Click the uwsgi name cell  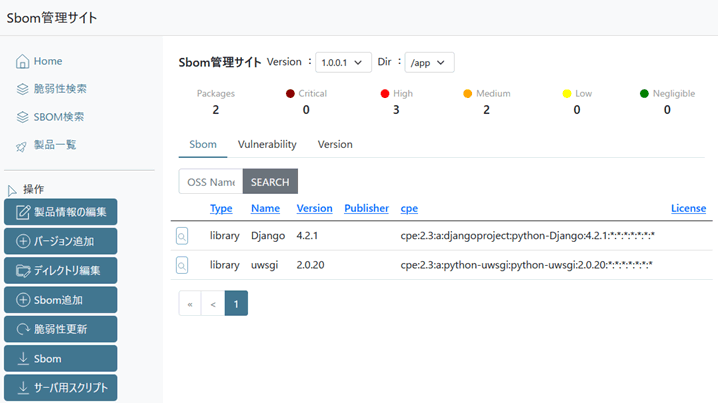pos(264,265)
